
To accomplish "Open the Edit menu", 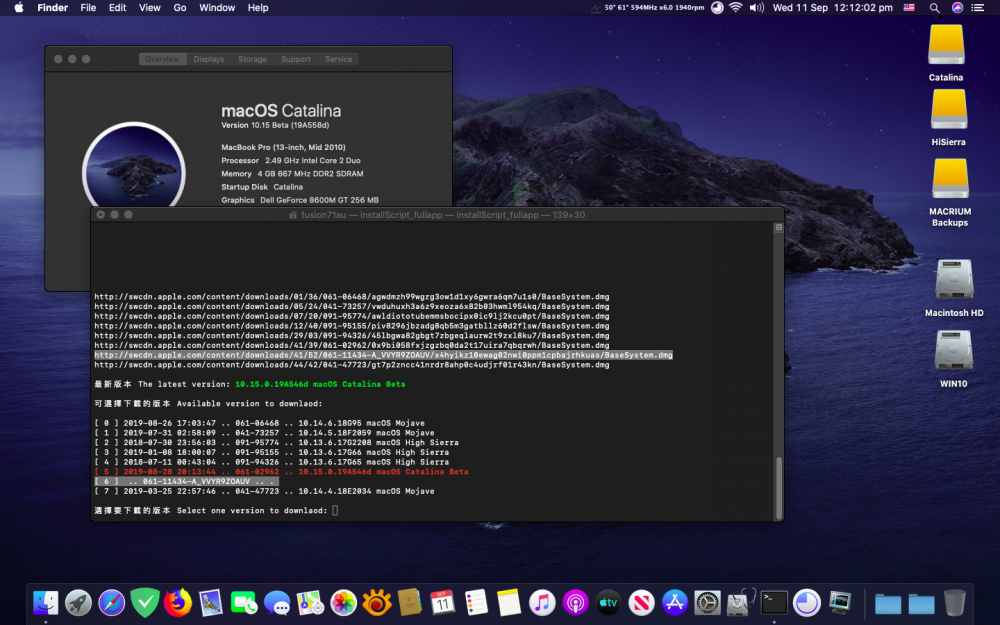I will [x=117, y=8].
